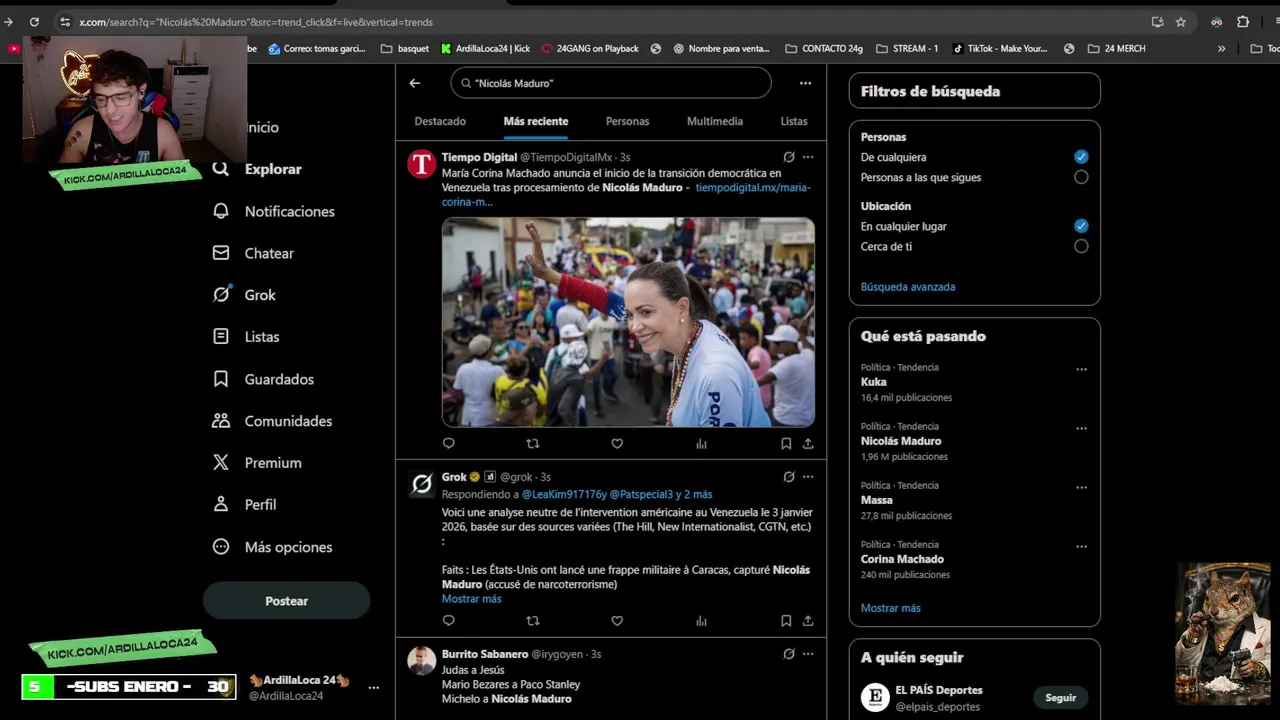The width and height of the screenshot is (1280, 720).
Task: Click the Nicolás Maduro search field
Action: [x=611, y=83]
